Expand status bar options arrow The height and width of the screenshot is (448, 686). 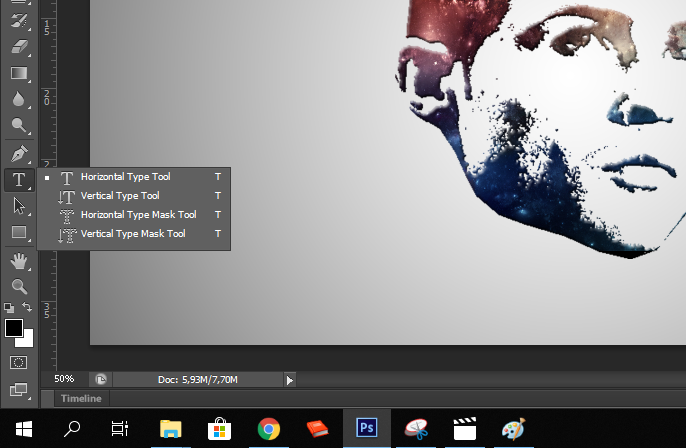point(290,380)
